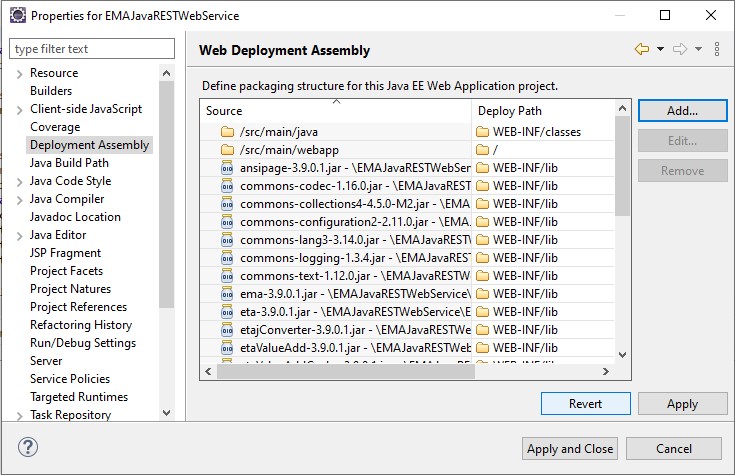The image size is (735, 475).
Task: Click the eta-3.9.0.1.jar jar icon
Action: point(227,312)
